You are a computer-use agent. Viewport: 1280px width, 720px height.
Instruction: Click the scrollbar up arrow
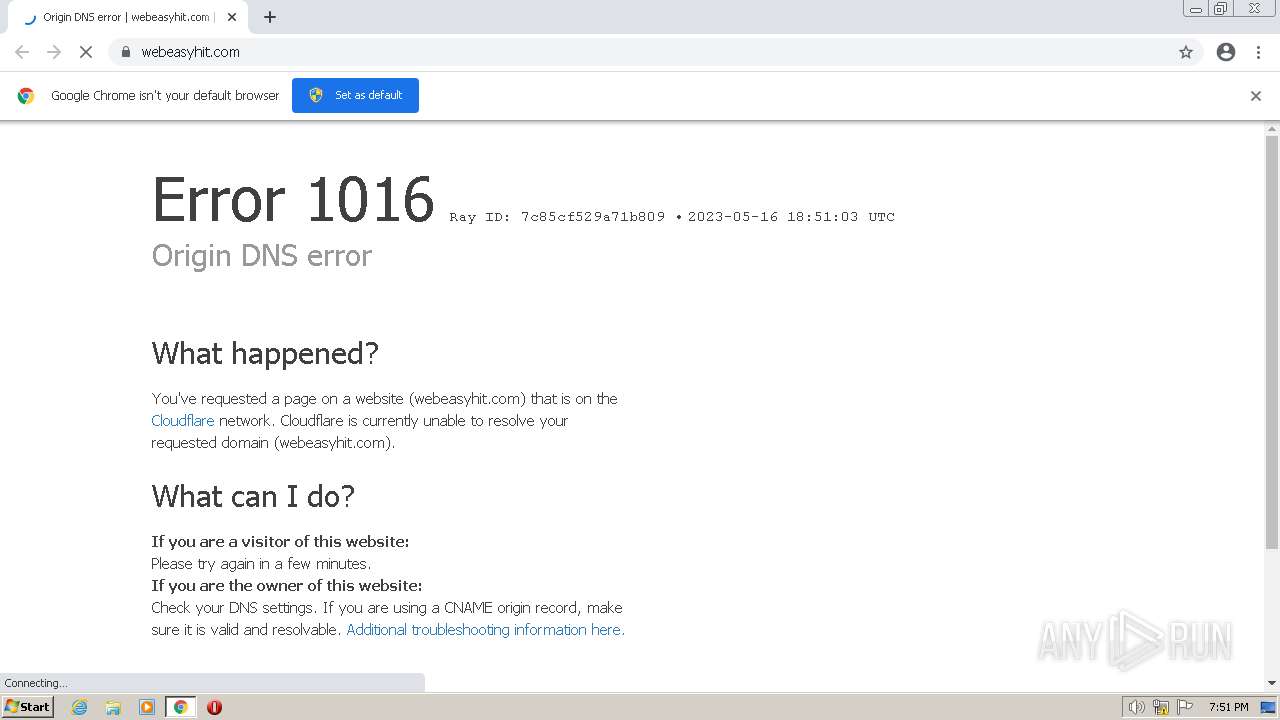pos(1272,129)
